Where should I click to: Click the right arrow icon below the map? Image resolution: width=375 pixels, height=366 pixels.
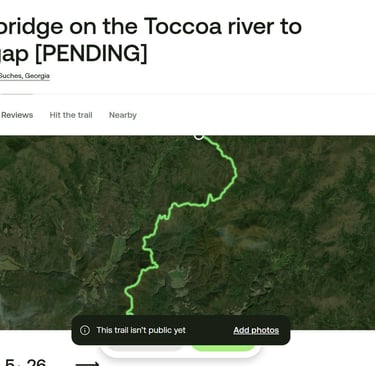[87, 364]
